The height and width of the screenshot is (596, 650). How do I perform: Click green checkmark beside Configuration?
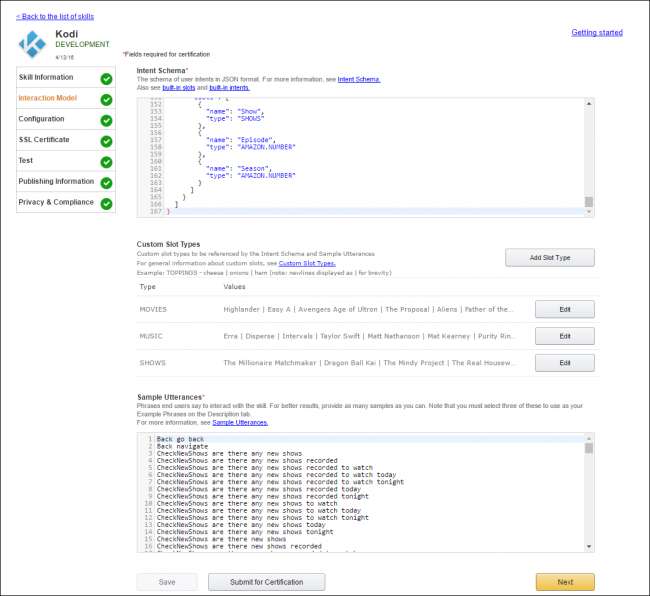click(x=106, y=119)
